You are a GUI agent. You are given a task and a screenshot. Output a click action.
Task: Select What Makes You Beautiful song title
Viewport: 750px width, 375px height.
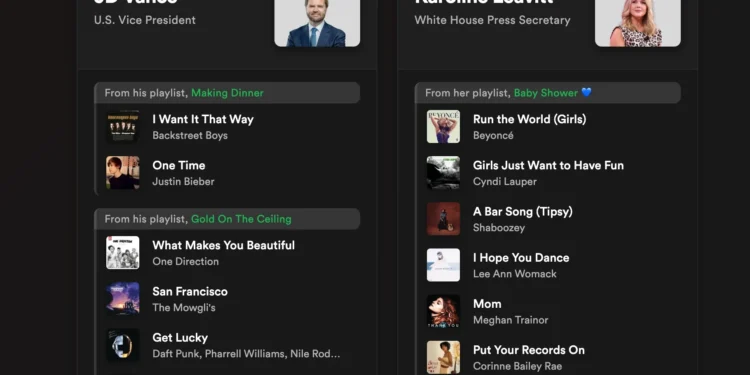click(223, 245)
